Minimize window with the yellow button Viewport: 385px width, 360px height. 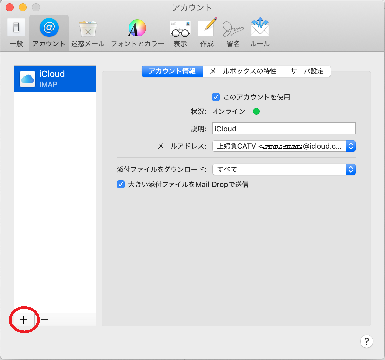coord(23,7)
